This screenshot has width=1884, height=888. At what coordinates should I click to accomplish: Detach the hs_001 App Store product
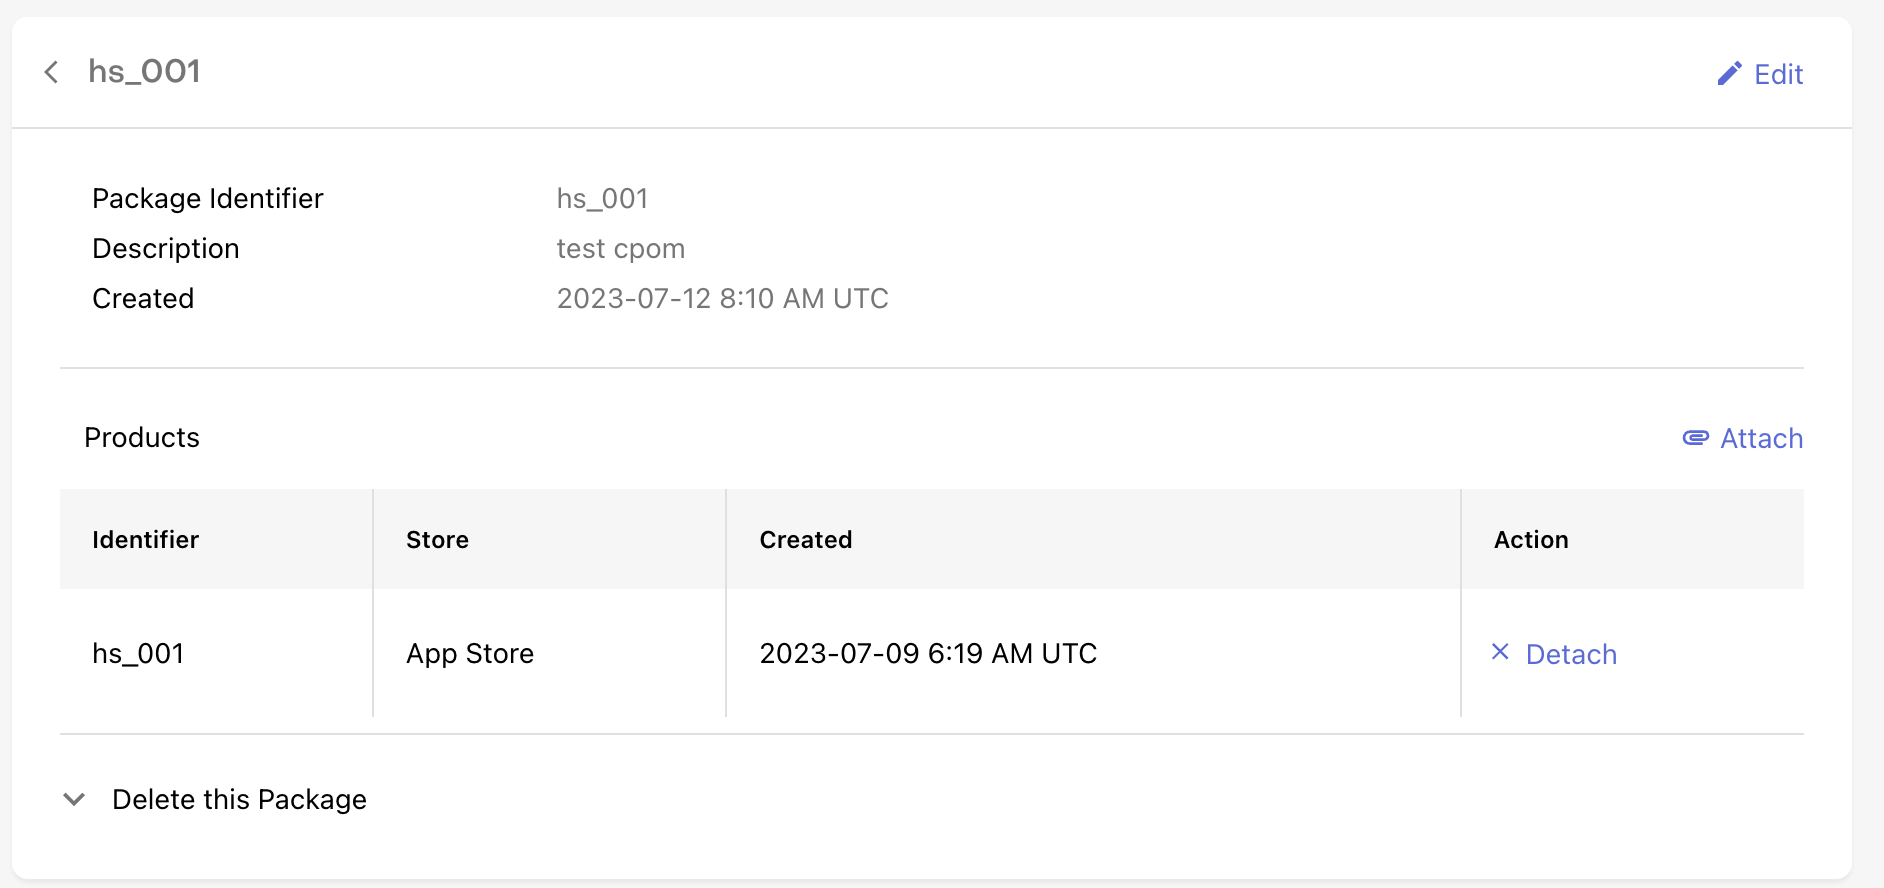[x=1570, y=654]
